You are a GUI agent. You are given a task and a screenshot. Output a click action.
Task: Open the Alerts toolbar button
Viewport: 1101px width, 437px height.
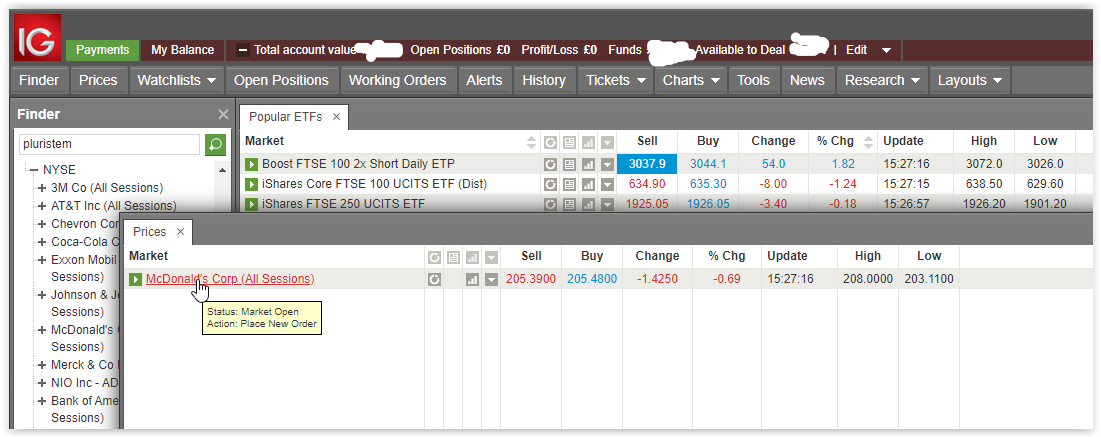[x=484, y=80]
